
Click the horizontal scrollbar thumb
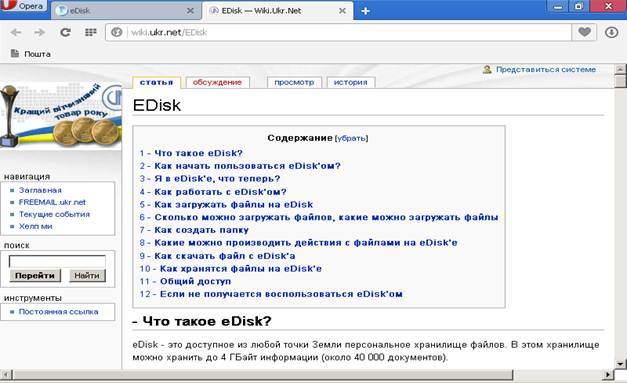point(262,375)
